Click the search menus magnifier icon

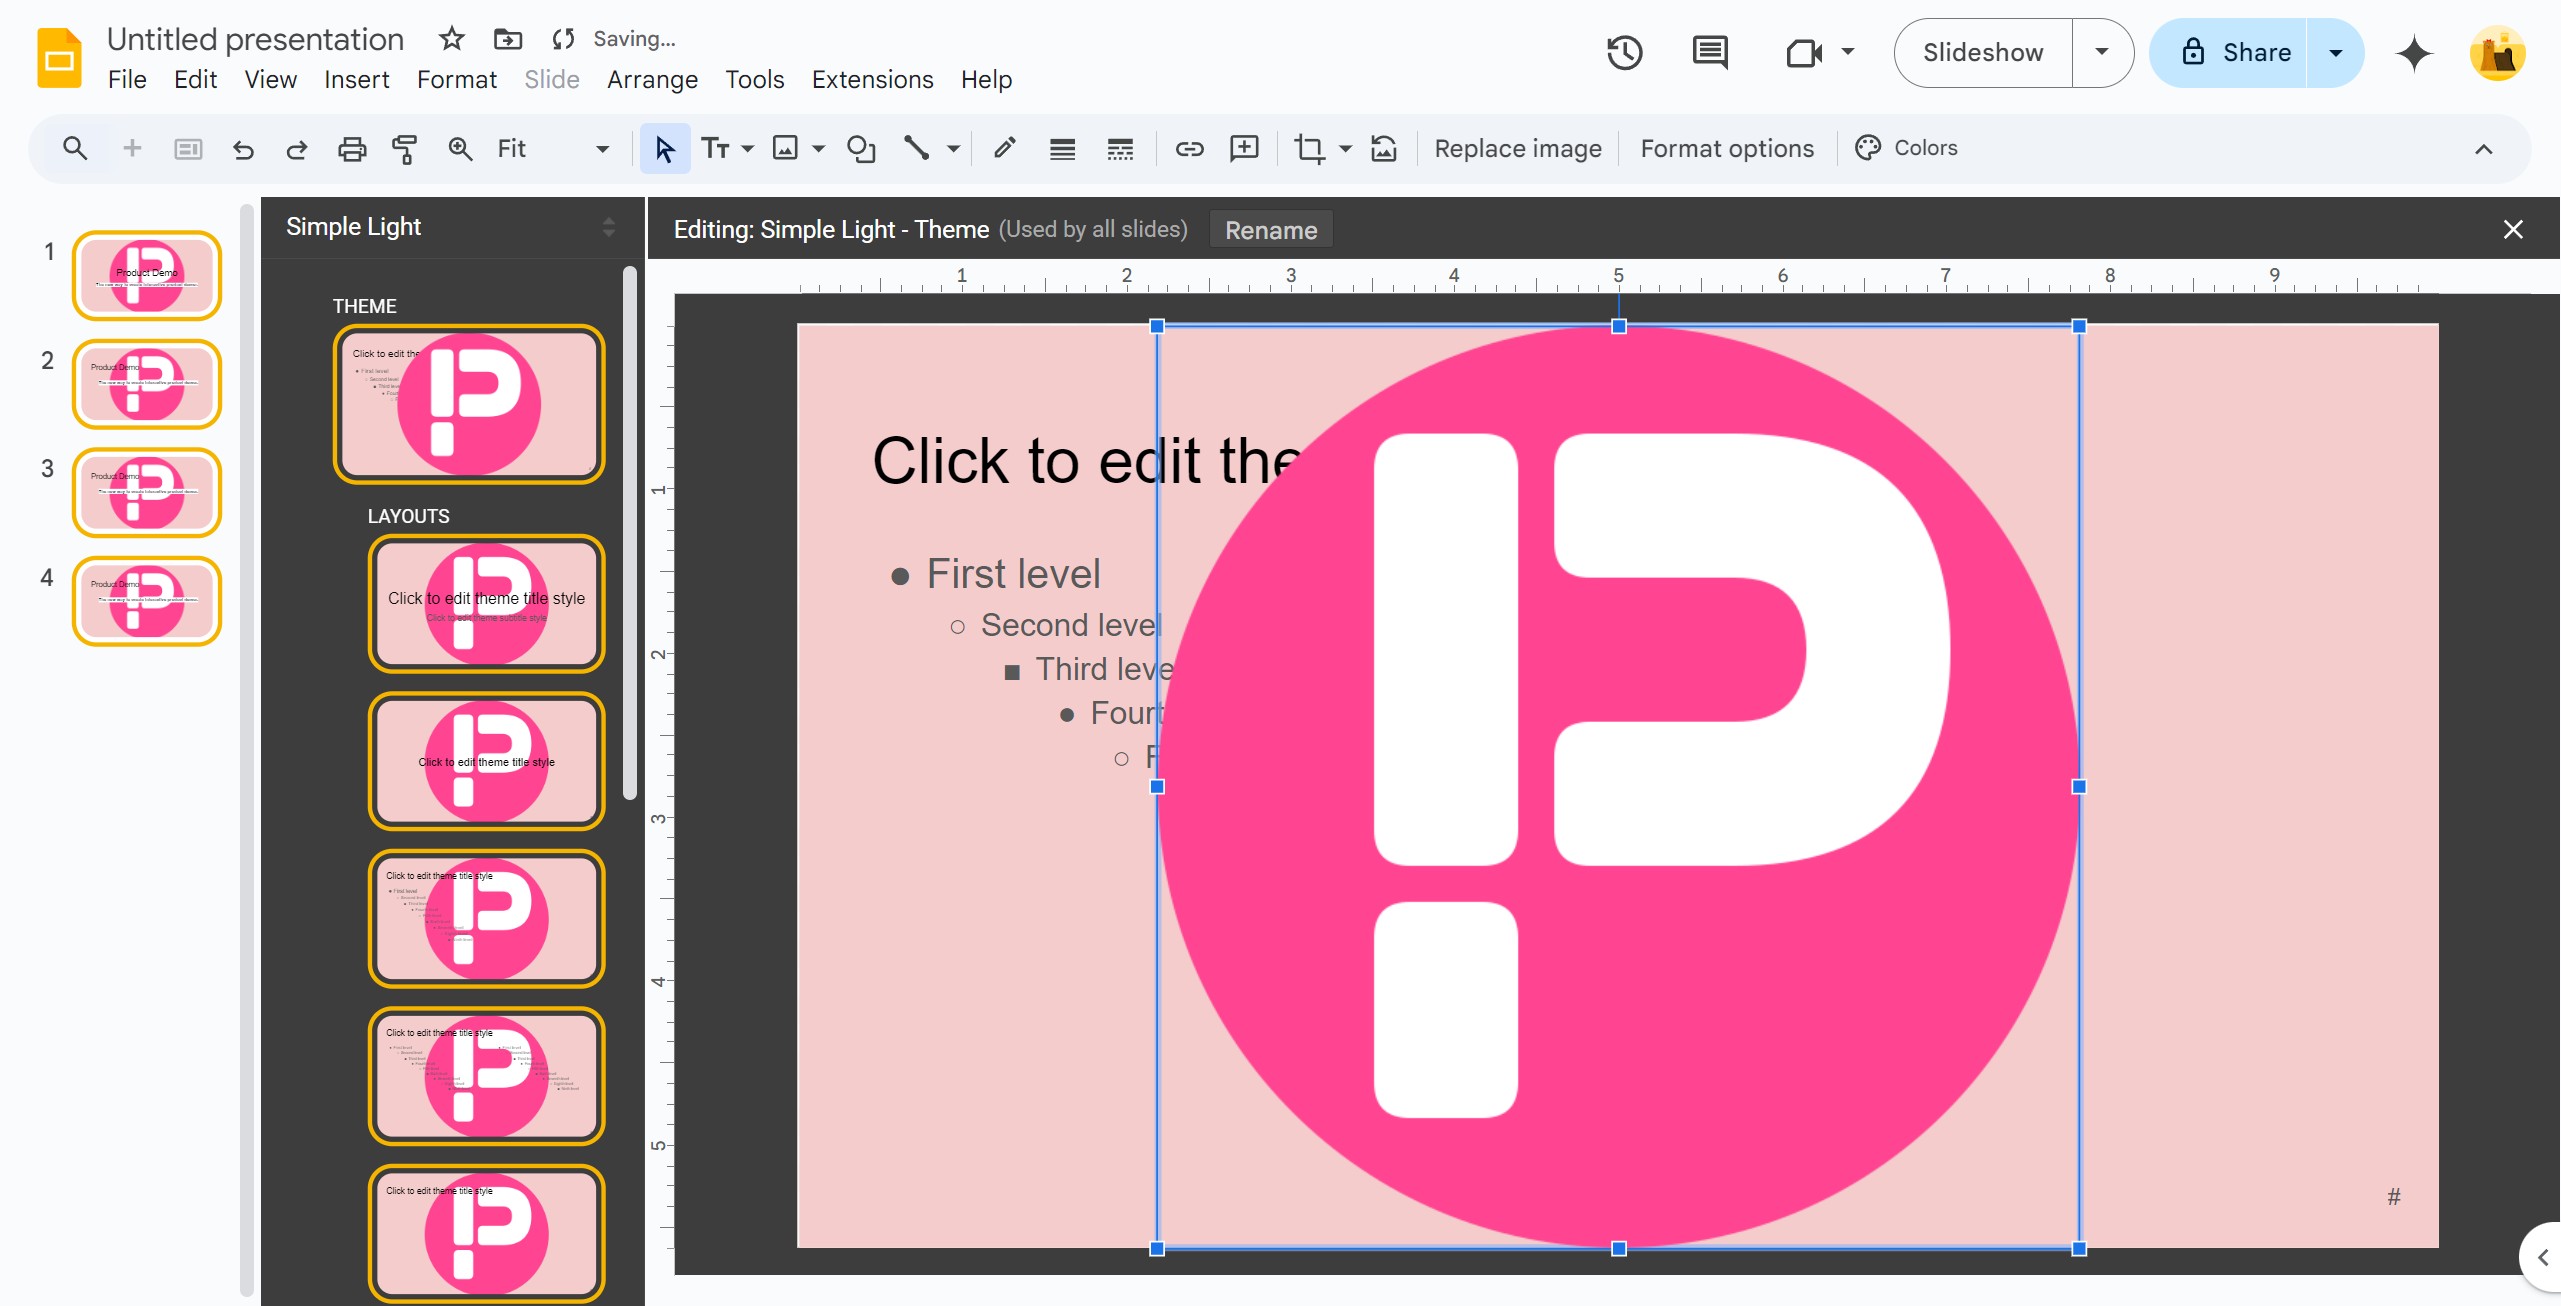coord(75,149)
